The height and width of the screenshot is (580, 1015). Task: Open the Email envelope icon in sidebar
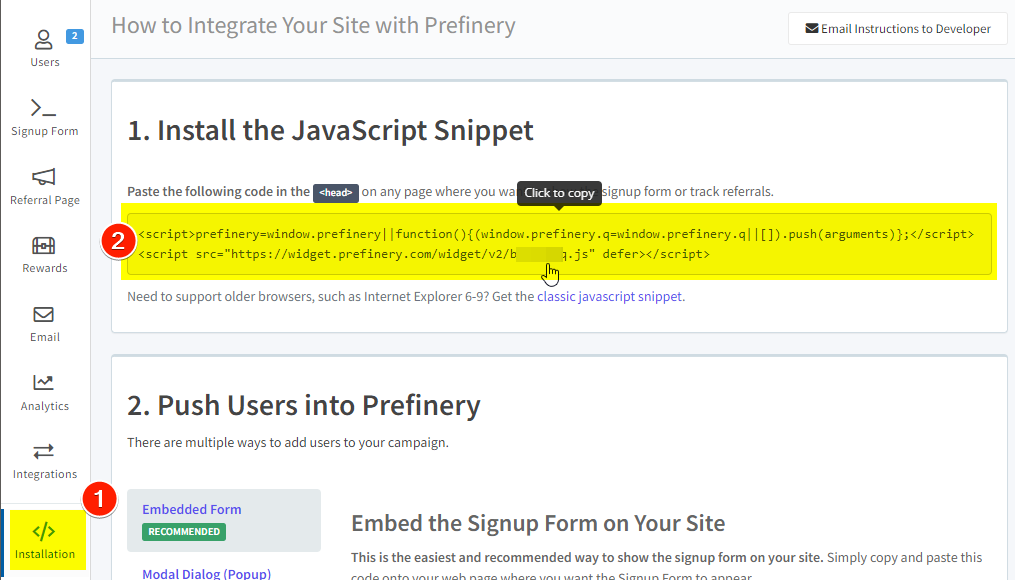tap(44, 314)
